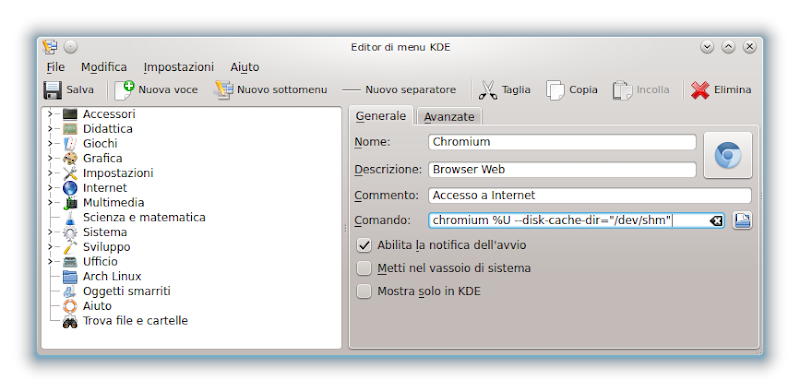800x392 pixels.
Task: Select the Sviluppo category icon
Action: tap(70, 247)
